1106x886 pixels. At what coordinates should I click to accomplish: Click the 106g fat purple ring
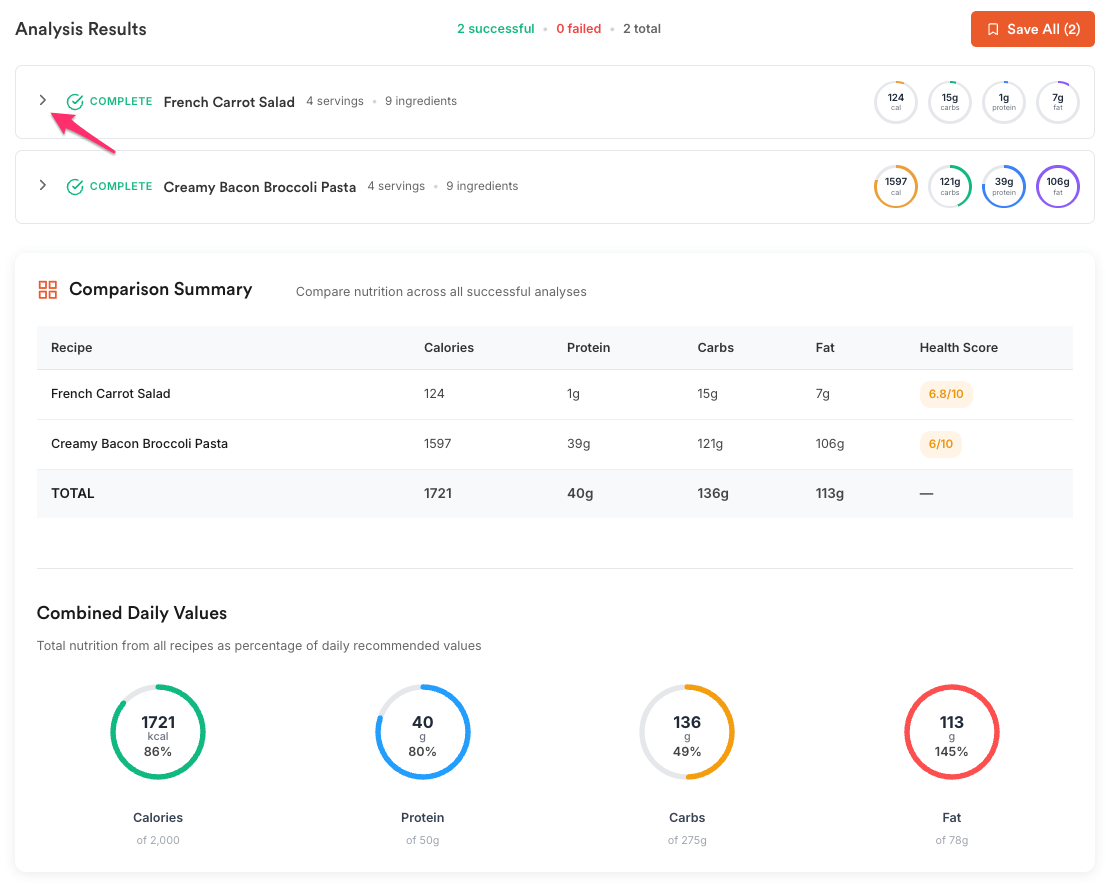[x=1057, y=186]
